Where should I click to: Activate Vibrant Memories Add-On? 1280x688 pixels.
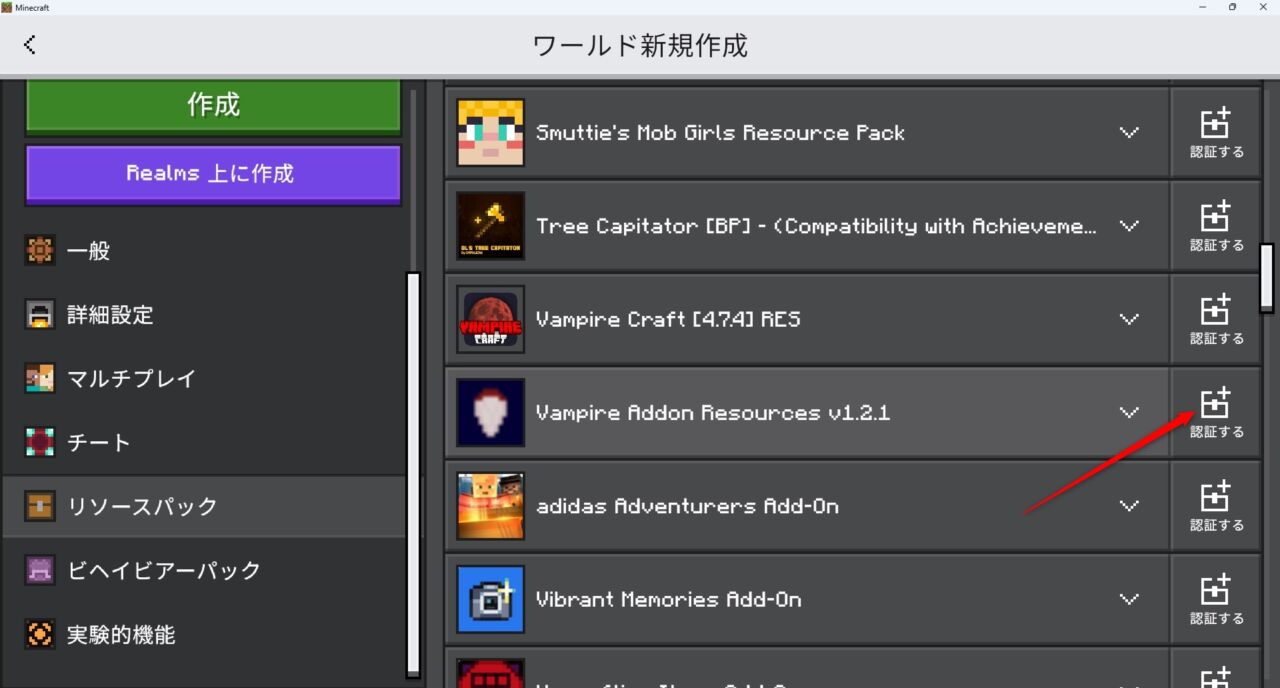(x=1216, y=600)
